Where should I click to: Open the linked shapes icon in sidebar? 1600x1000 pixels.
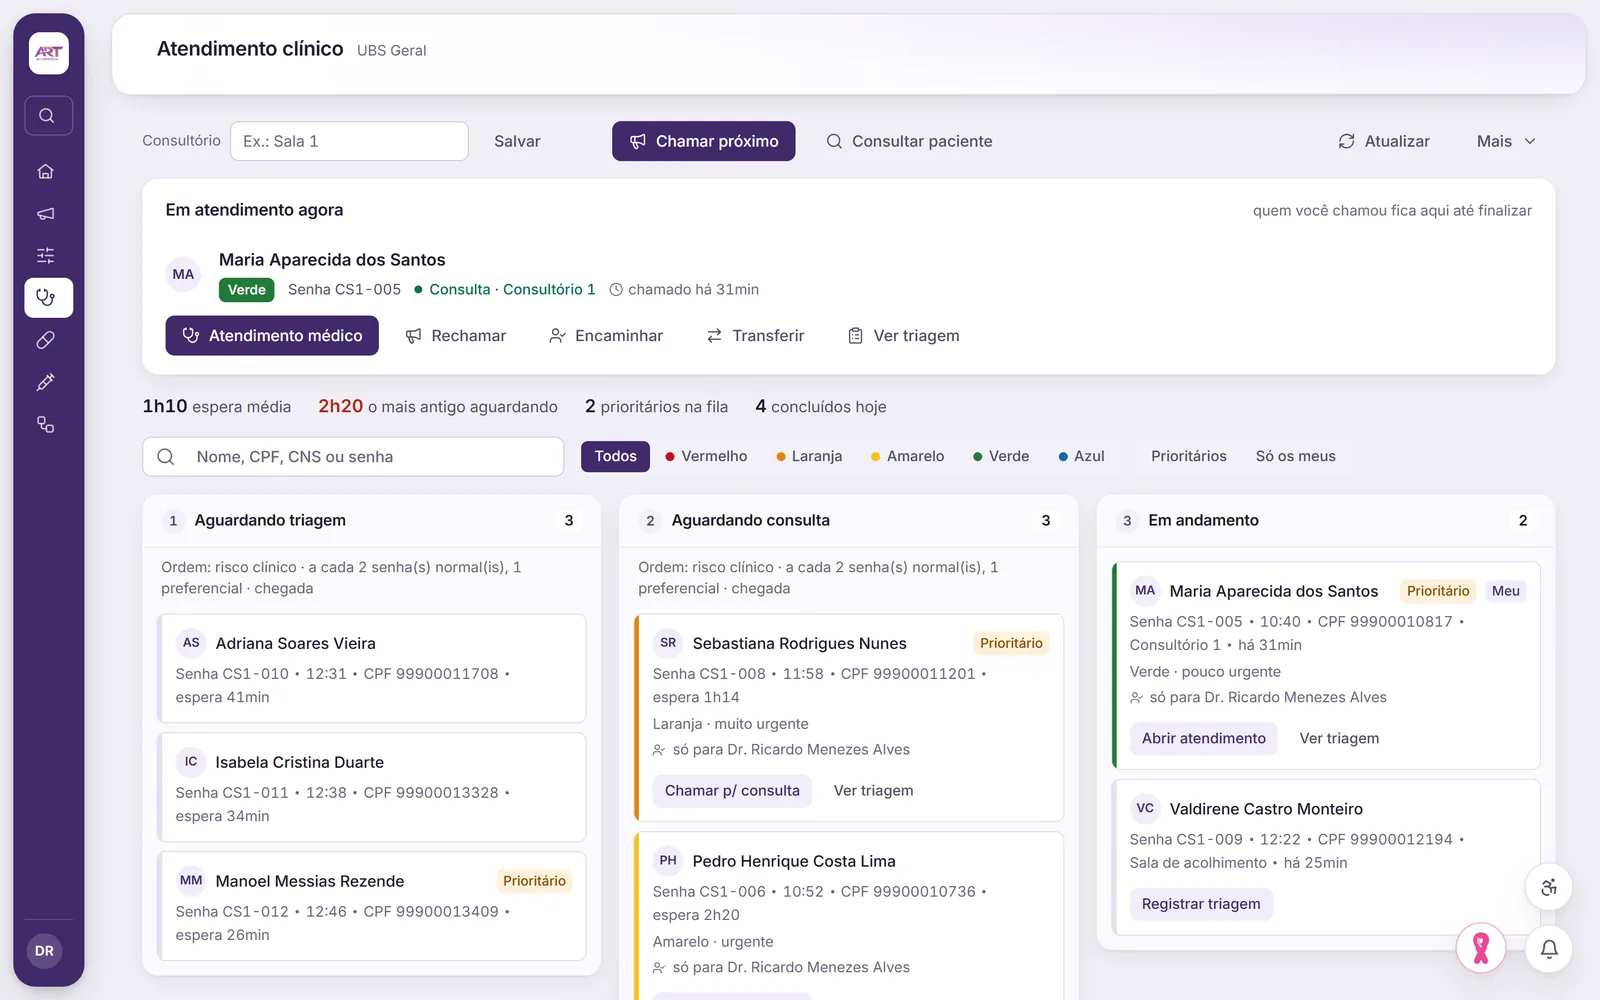click(46, 425)
